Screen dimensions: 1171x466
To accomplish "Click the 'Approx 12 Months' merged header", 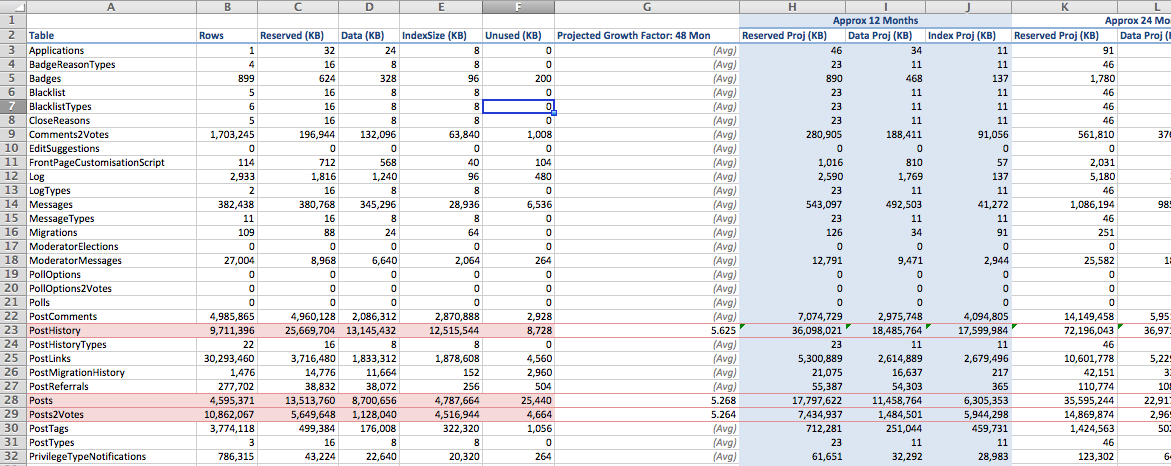I will [x=875, y=21].
